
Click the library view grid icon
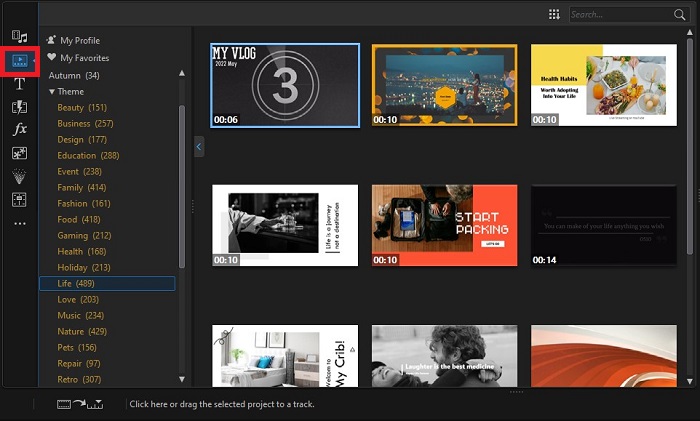pyautogui.click(x=554, y=14)
